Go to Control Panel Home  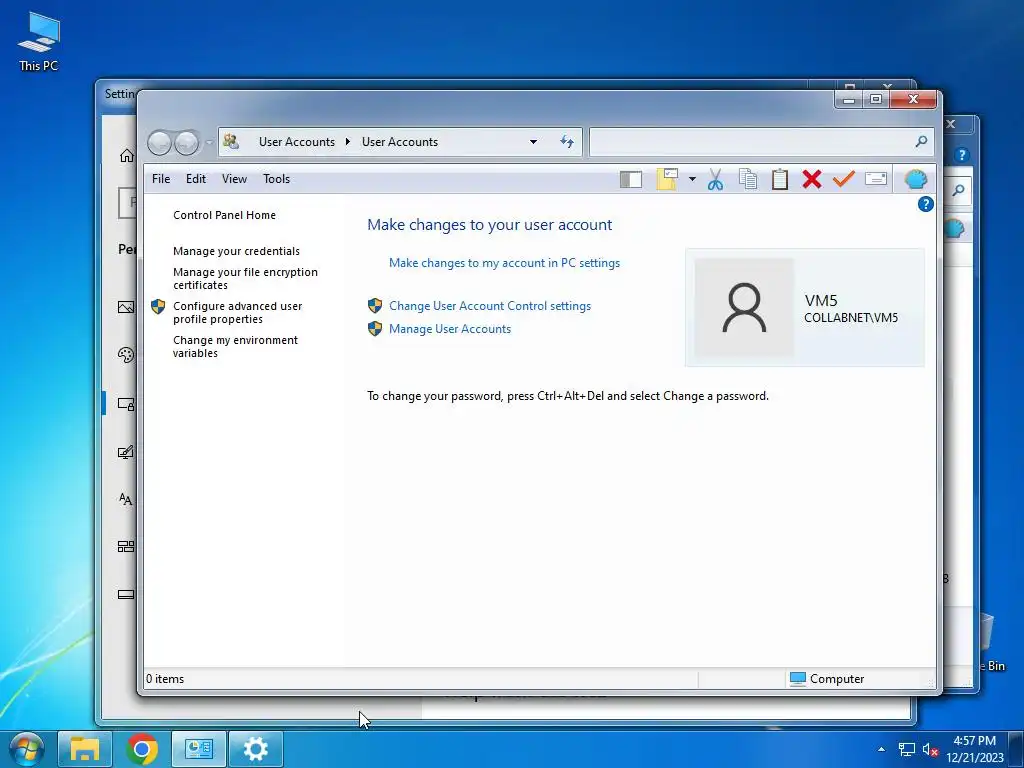pyautogui.click(x=224, y=215)
